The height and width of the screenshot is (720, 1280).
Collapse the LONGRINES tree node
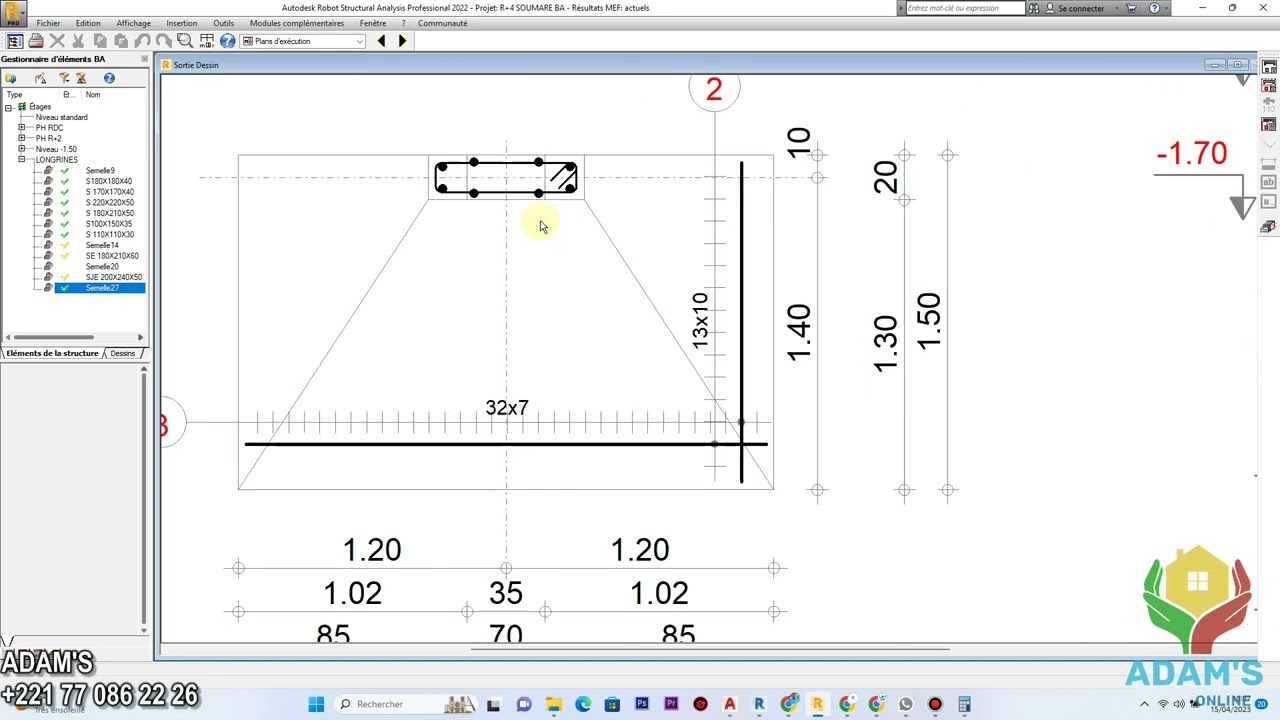(x=22, y=160)
